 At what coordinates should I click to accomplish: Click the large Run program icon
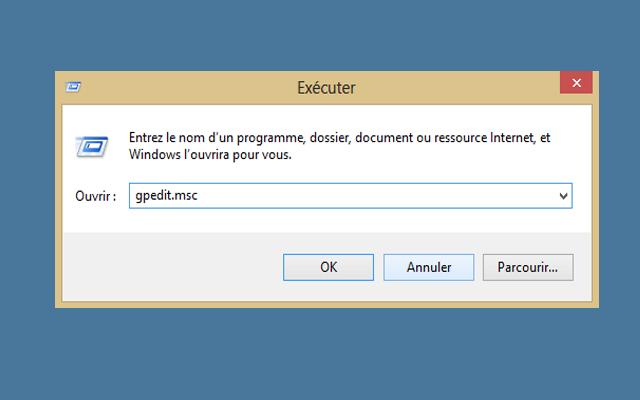(x=91, y=147)
